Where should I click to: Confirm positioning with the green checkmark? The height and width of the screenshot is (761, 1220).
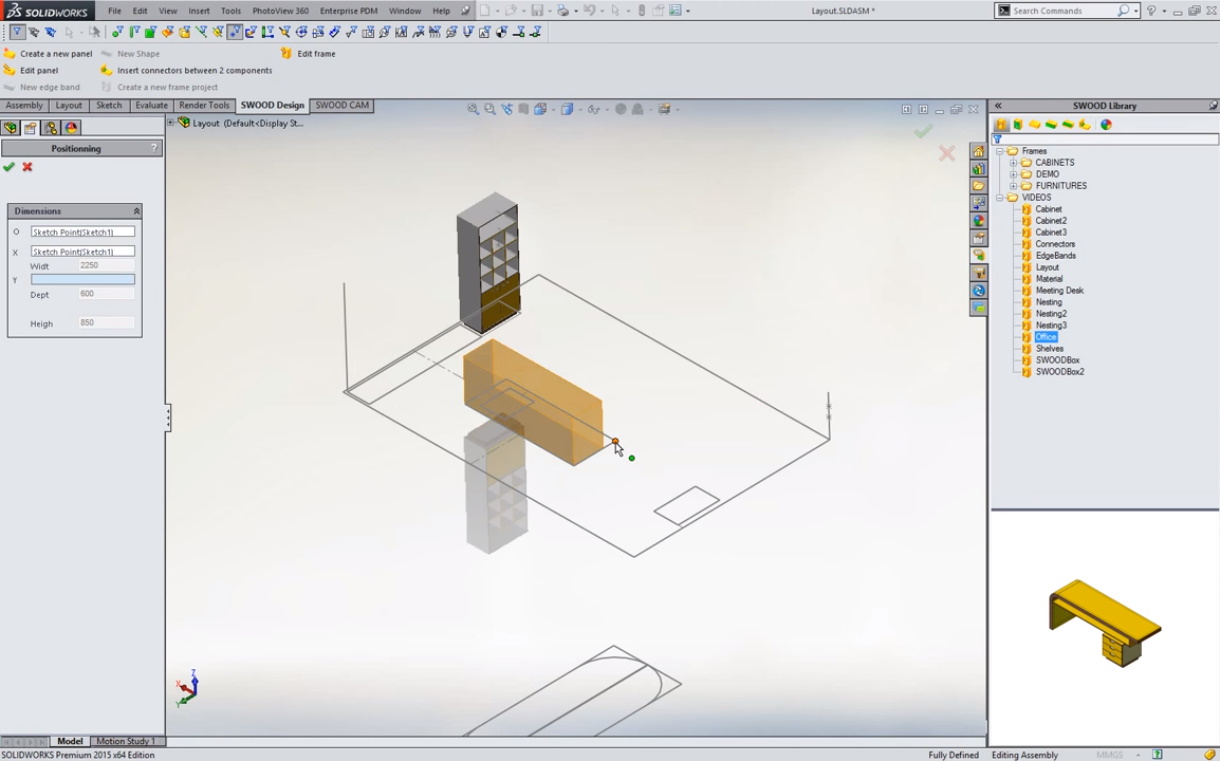(x=9, y=167)
